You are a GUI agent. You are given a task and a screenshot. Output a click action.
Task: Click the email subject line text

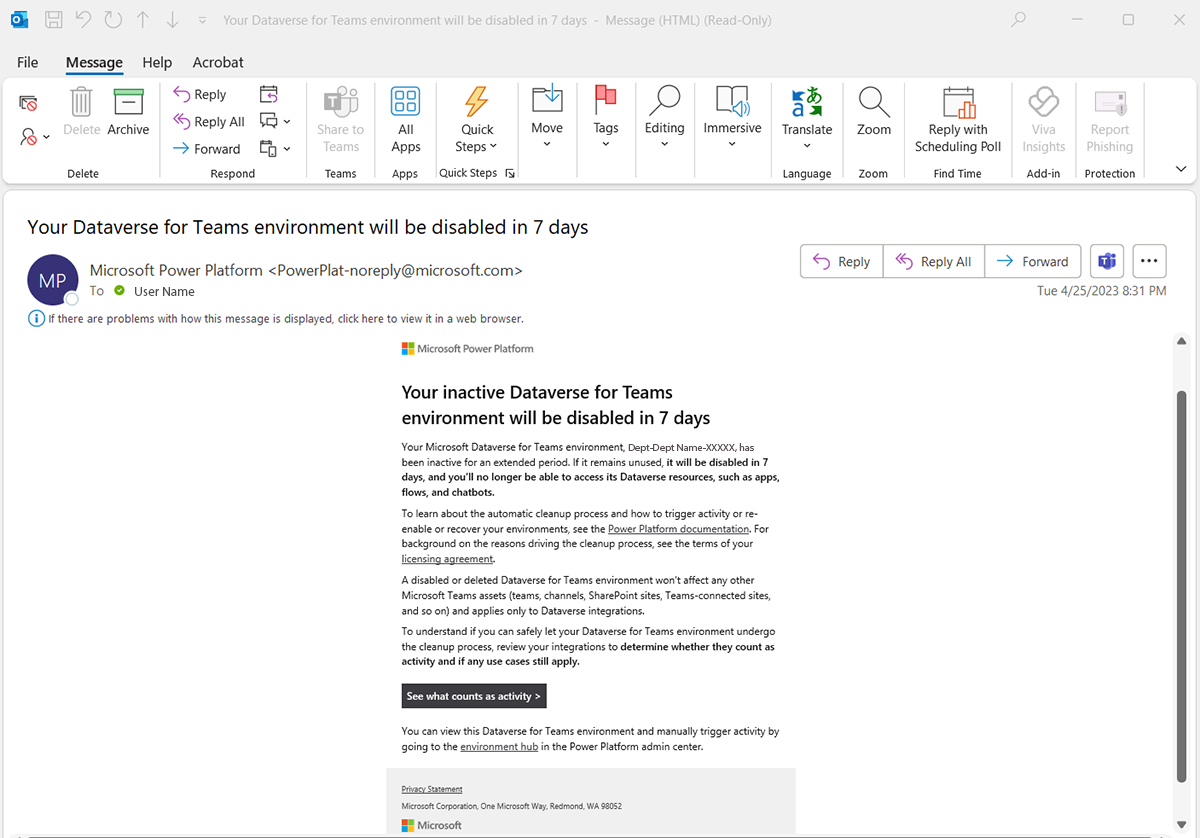[x=308, y=227]
